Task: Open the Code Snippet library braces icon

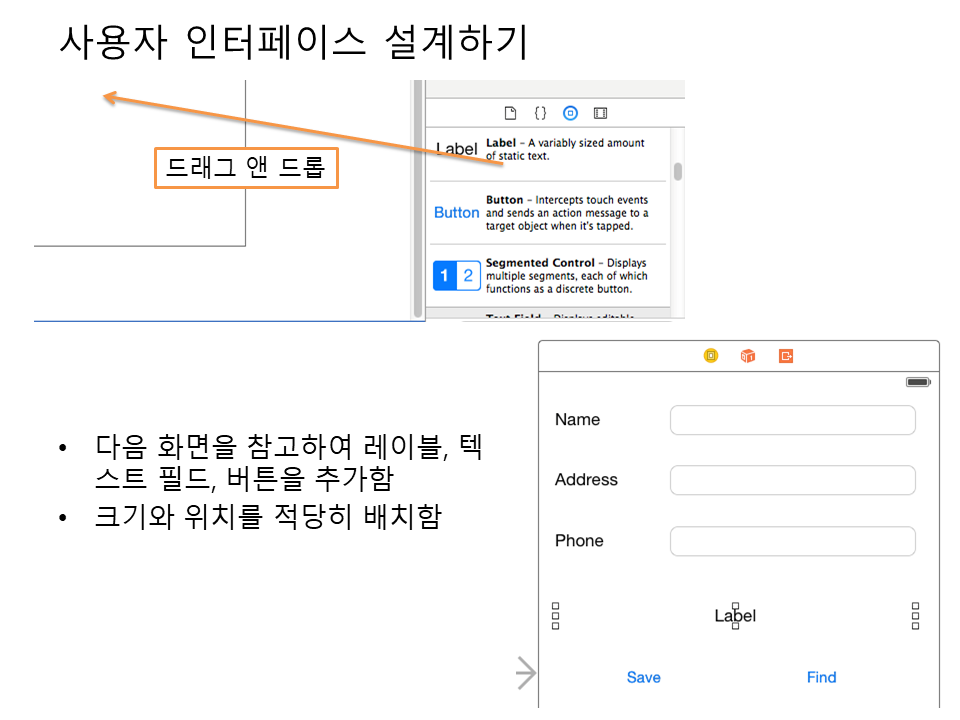Action: (540, 113)
